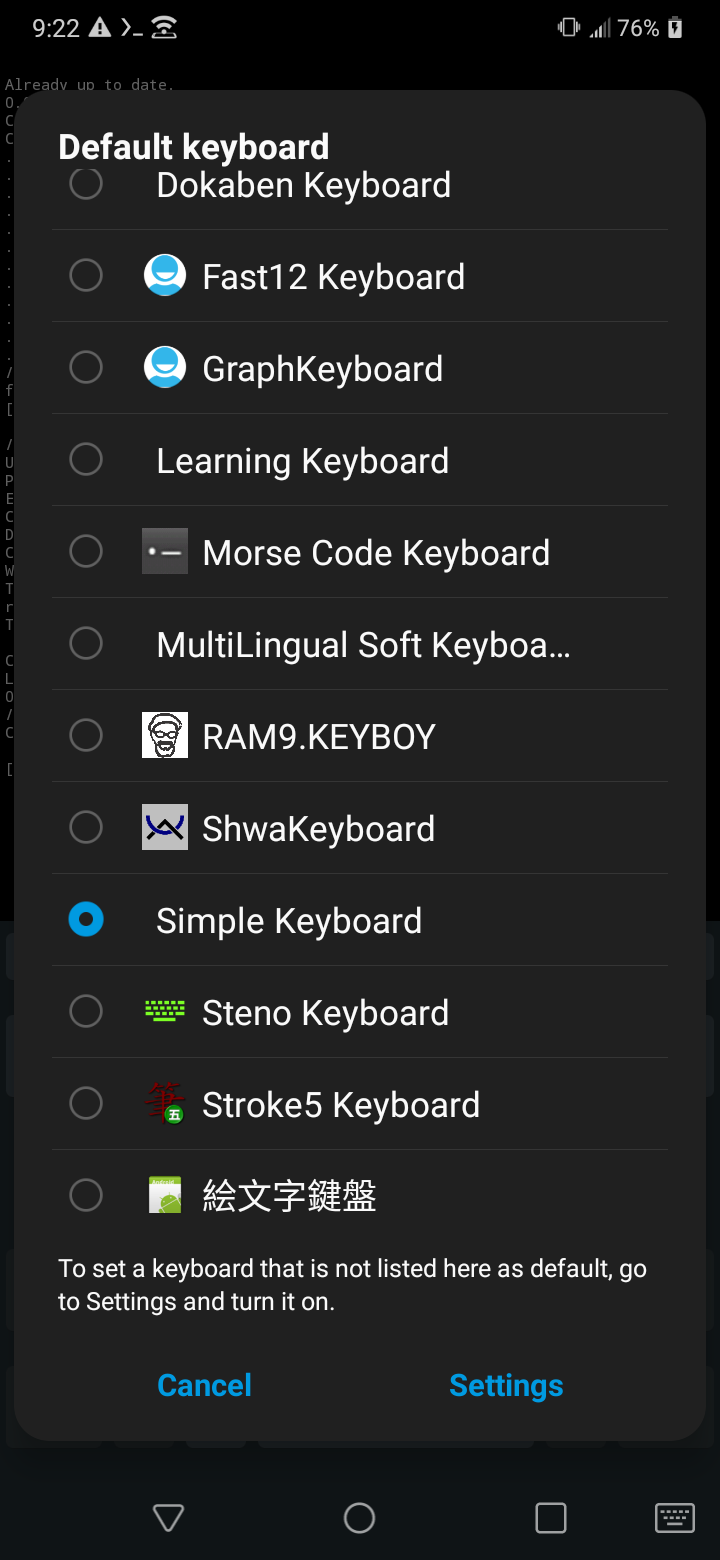This screenshot has width=720, height=1560.
Task: Tap the Fast12 Keyboard app icon
Action: pyautogui.click(x=164, y=275)
